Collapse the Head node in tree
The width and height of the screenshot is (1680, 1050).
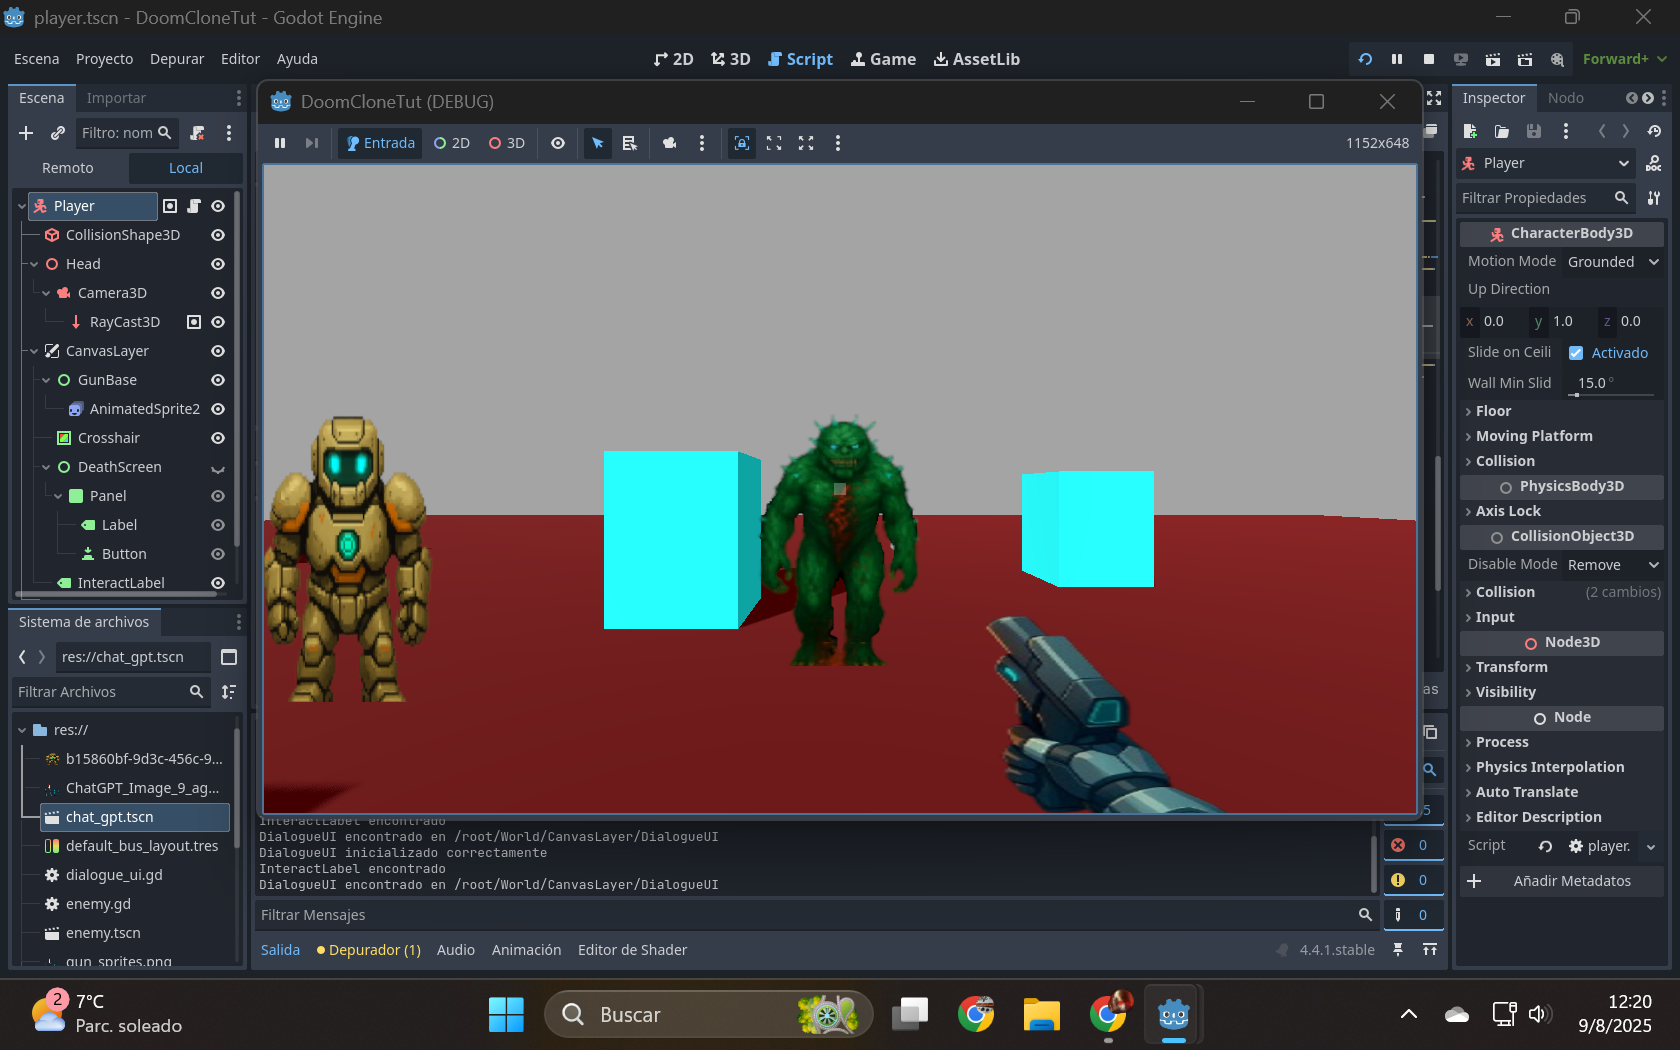pos(34,264)
